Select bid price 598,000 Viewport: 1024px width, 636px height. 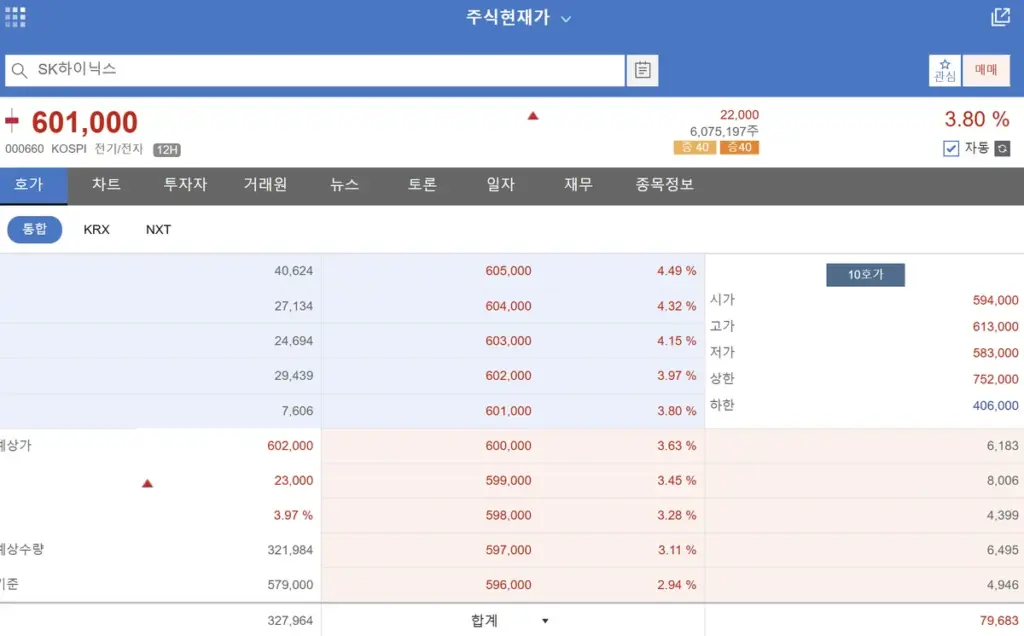pos(508,515)
